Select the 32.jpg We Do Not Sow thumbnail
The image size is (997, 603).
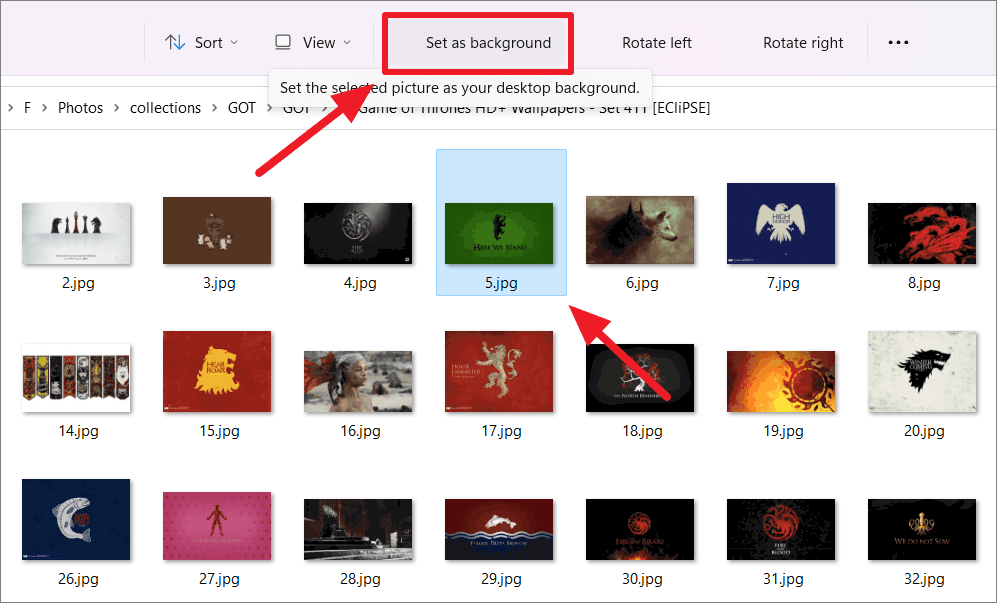pos(922,529)
